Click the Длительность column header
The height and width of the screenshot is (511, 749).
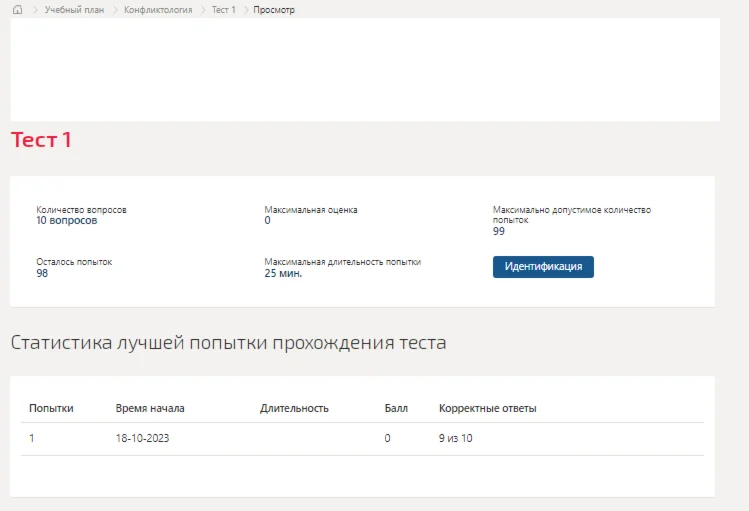294,408
